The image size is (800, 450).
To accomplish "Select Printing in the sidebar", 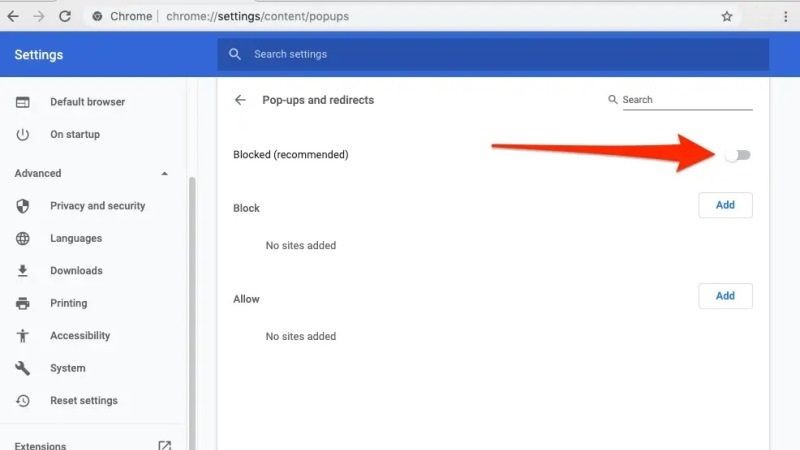I will (x=68, y=304).
